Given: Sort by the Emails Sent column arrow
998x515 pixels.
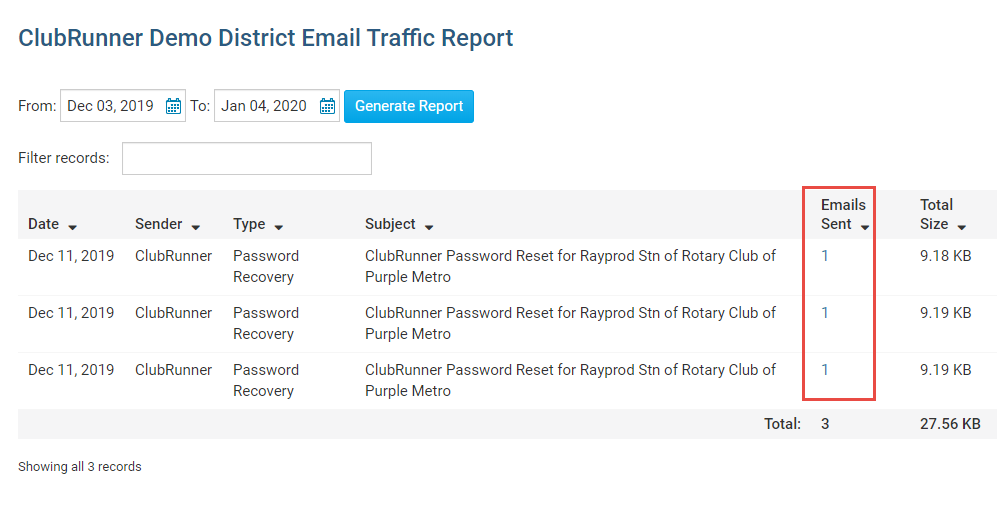Looking at the screenshot, I should pyautogui.click(x=865, y=227).
